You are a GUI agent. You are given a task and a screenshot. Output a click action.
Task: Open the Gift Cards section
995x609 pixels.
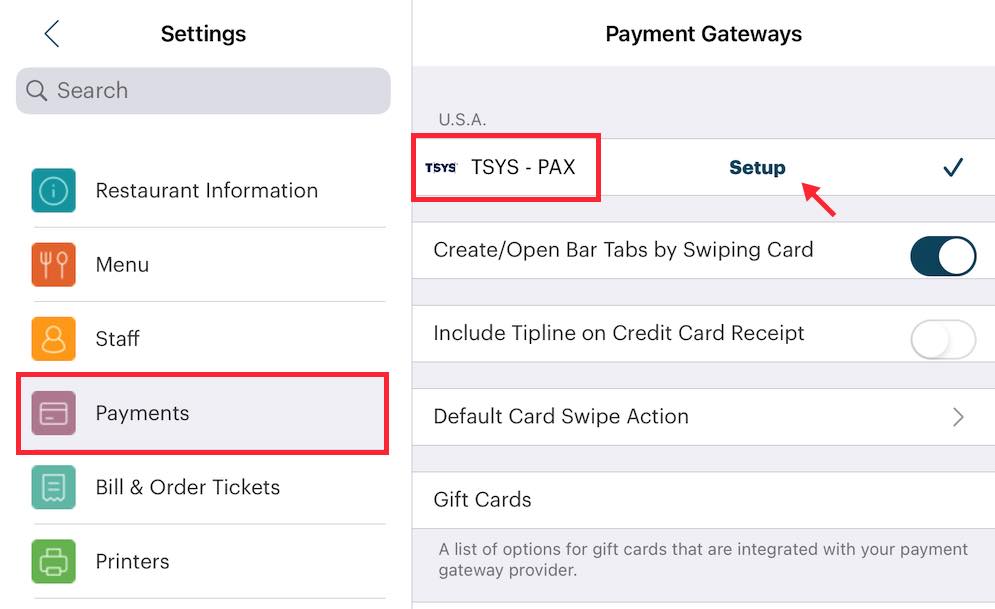482,499
